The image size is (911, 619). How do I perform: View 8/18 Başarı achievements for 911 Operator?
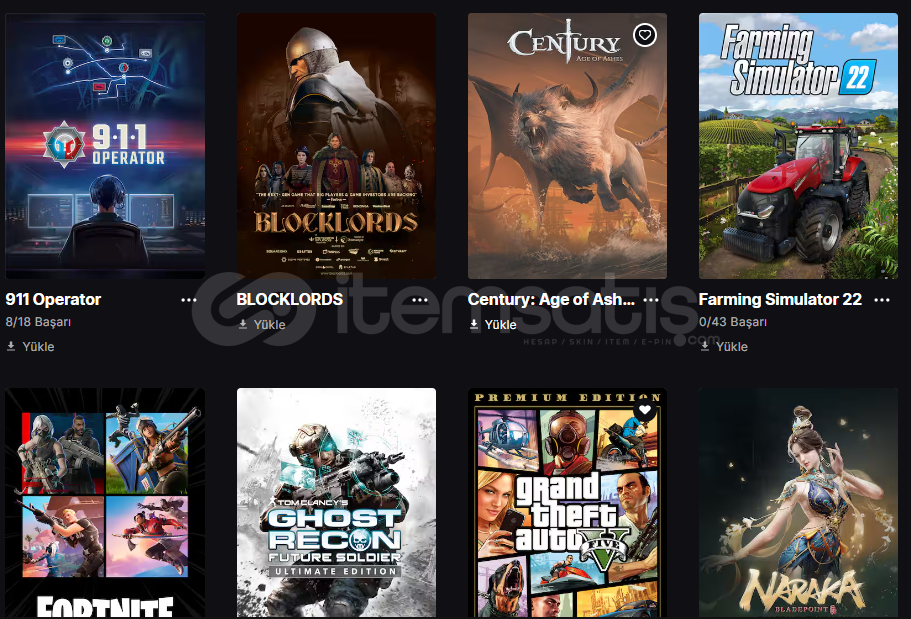click(38, 322)
